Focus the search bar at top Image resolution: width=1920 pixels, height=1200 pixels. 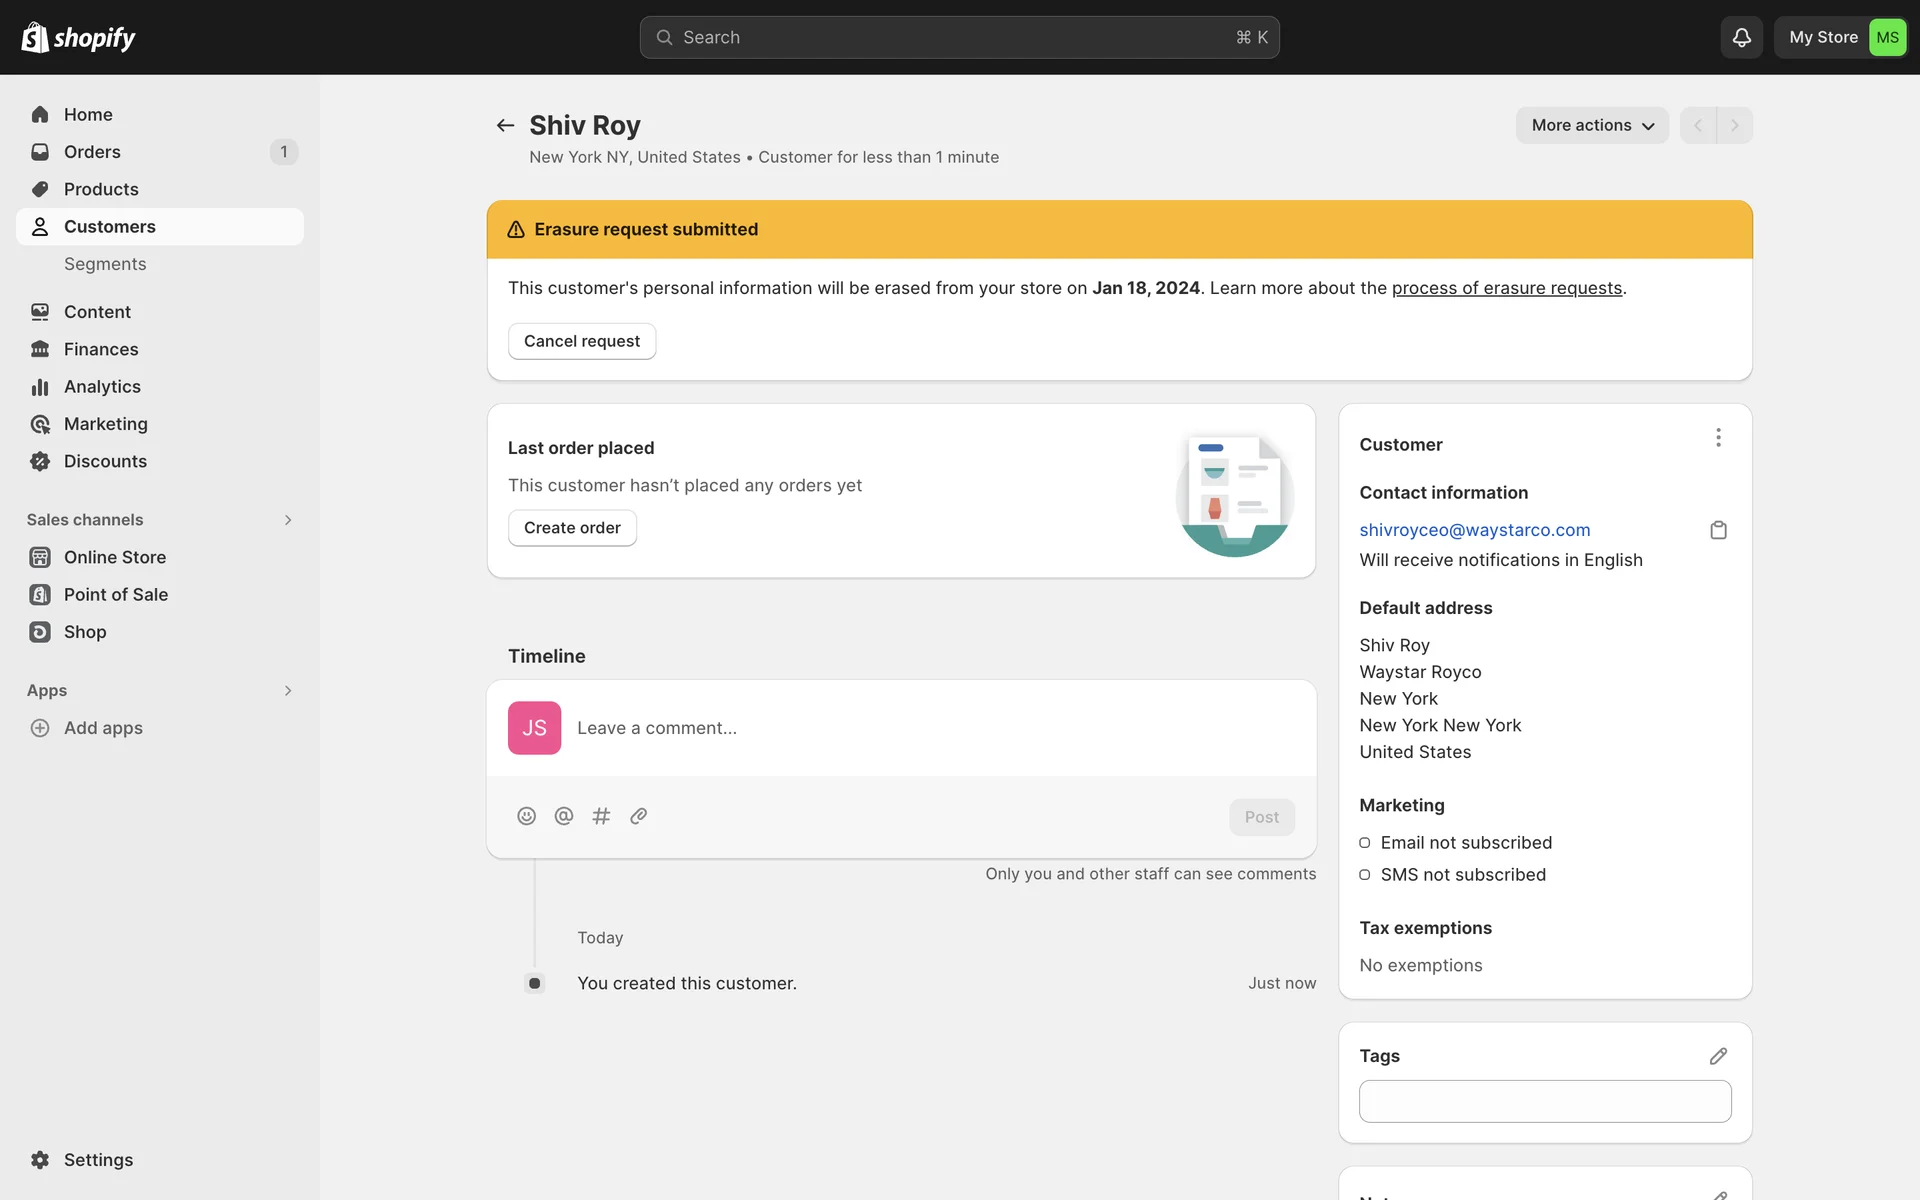958,37
